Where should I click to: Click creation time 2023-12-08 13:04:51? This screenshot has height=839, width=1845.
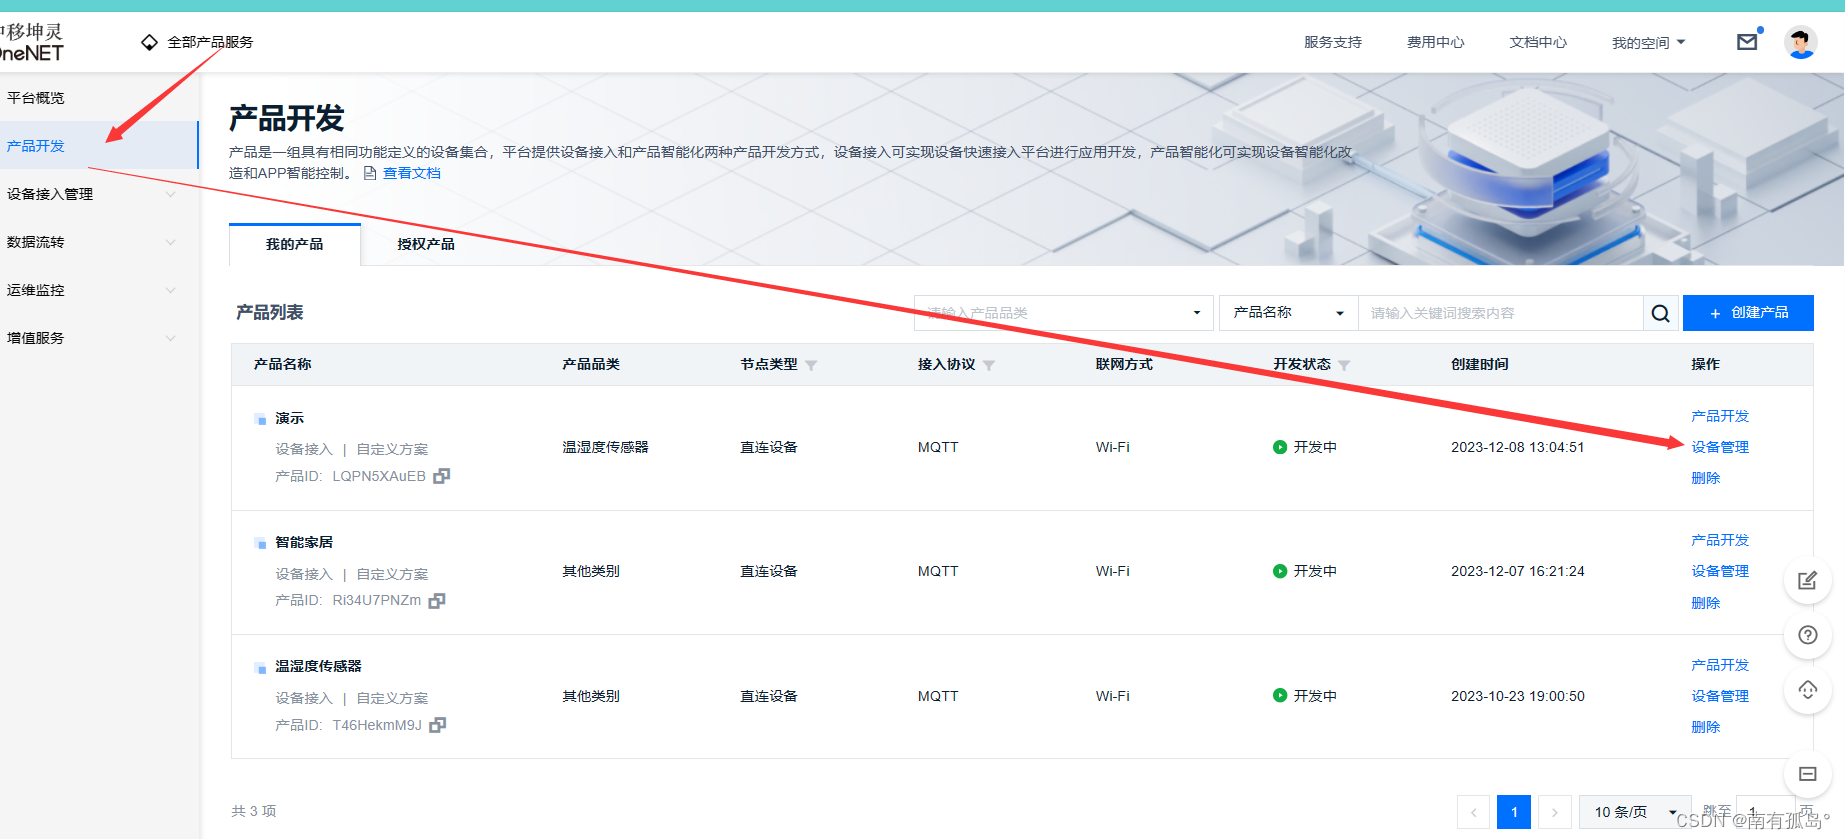click(x=1518, y=447)
